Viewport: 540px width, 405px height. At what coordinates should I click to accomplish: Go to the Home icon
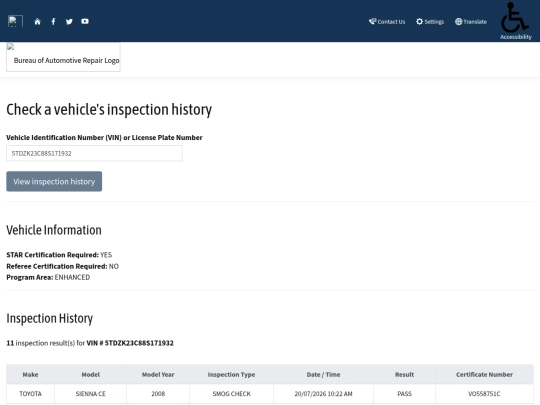click(x=38, y=22)
